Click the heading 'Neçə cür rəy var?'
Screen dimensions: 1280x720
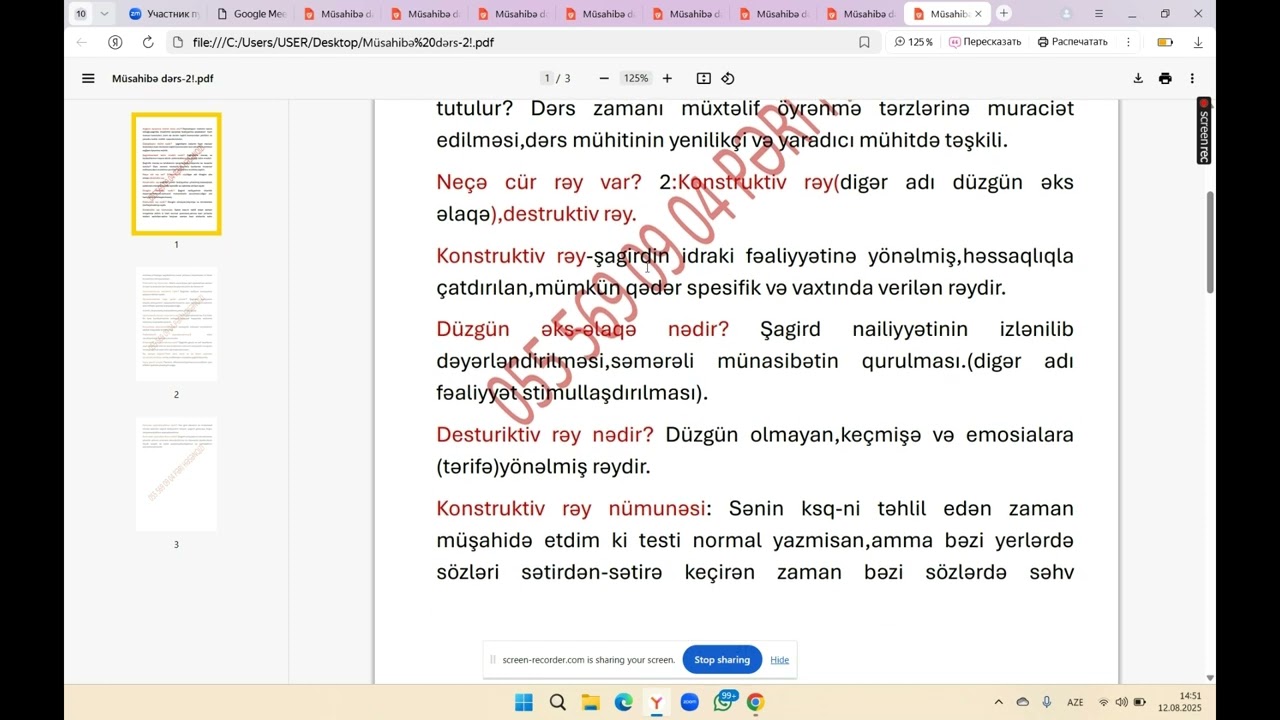pyautogui.click(x=539, y=182)
